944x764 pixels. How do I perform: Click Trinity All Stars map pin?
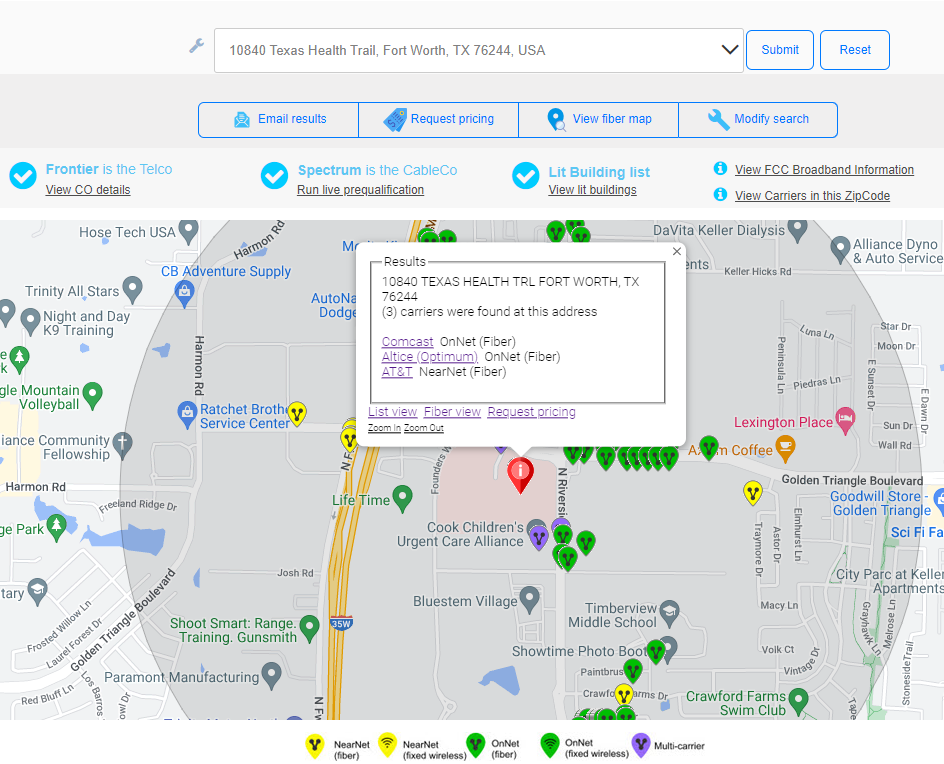pyautogui.click(x=132, y=290)
